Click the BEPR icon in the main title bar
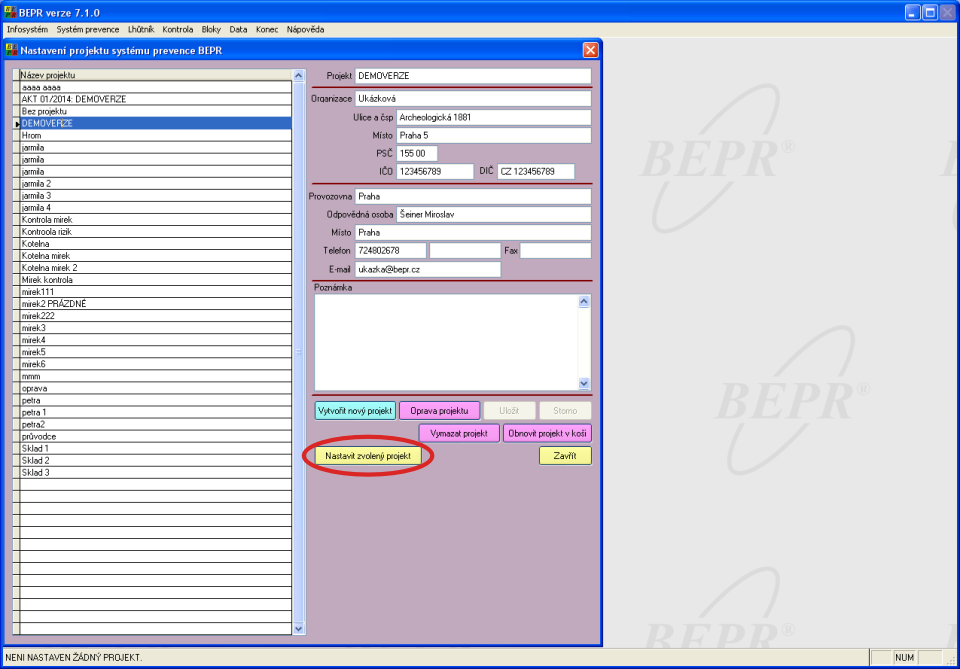960x669 pixels. 10,12
